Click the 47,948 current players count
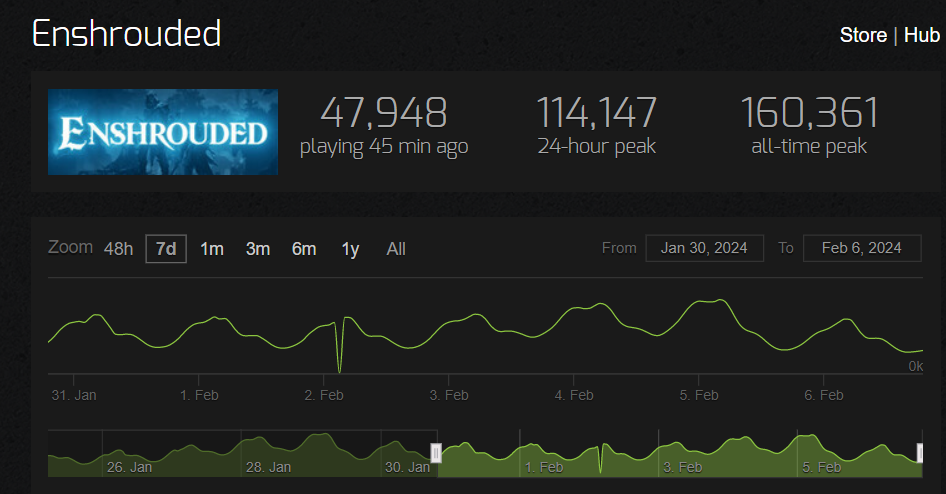This screenshot has height=494, width=946. pos(384,113)
